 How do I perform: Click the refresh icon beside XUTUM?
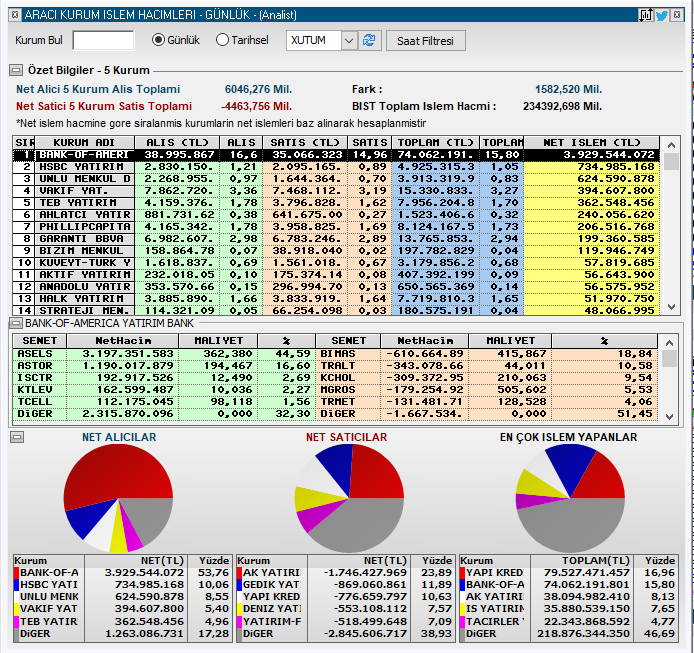[370, 41]
